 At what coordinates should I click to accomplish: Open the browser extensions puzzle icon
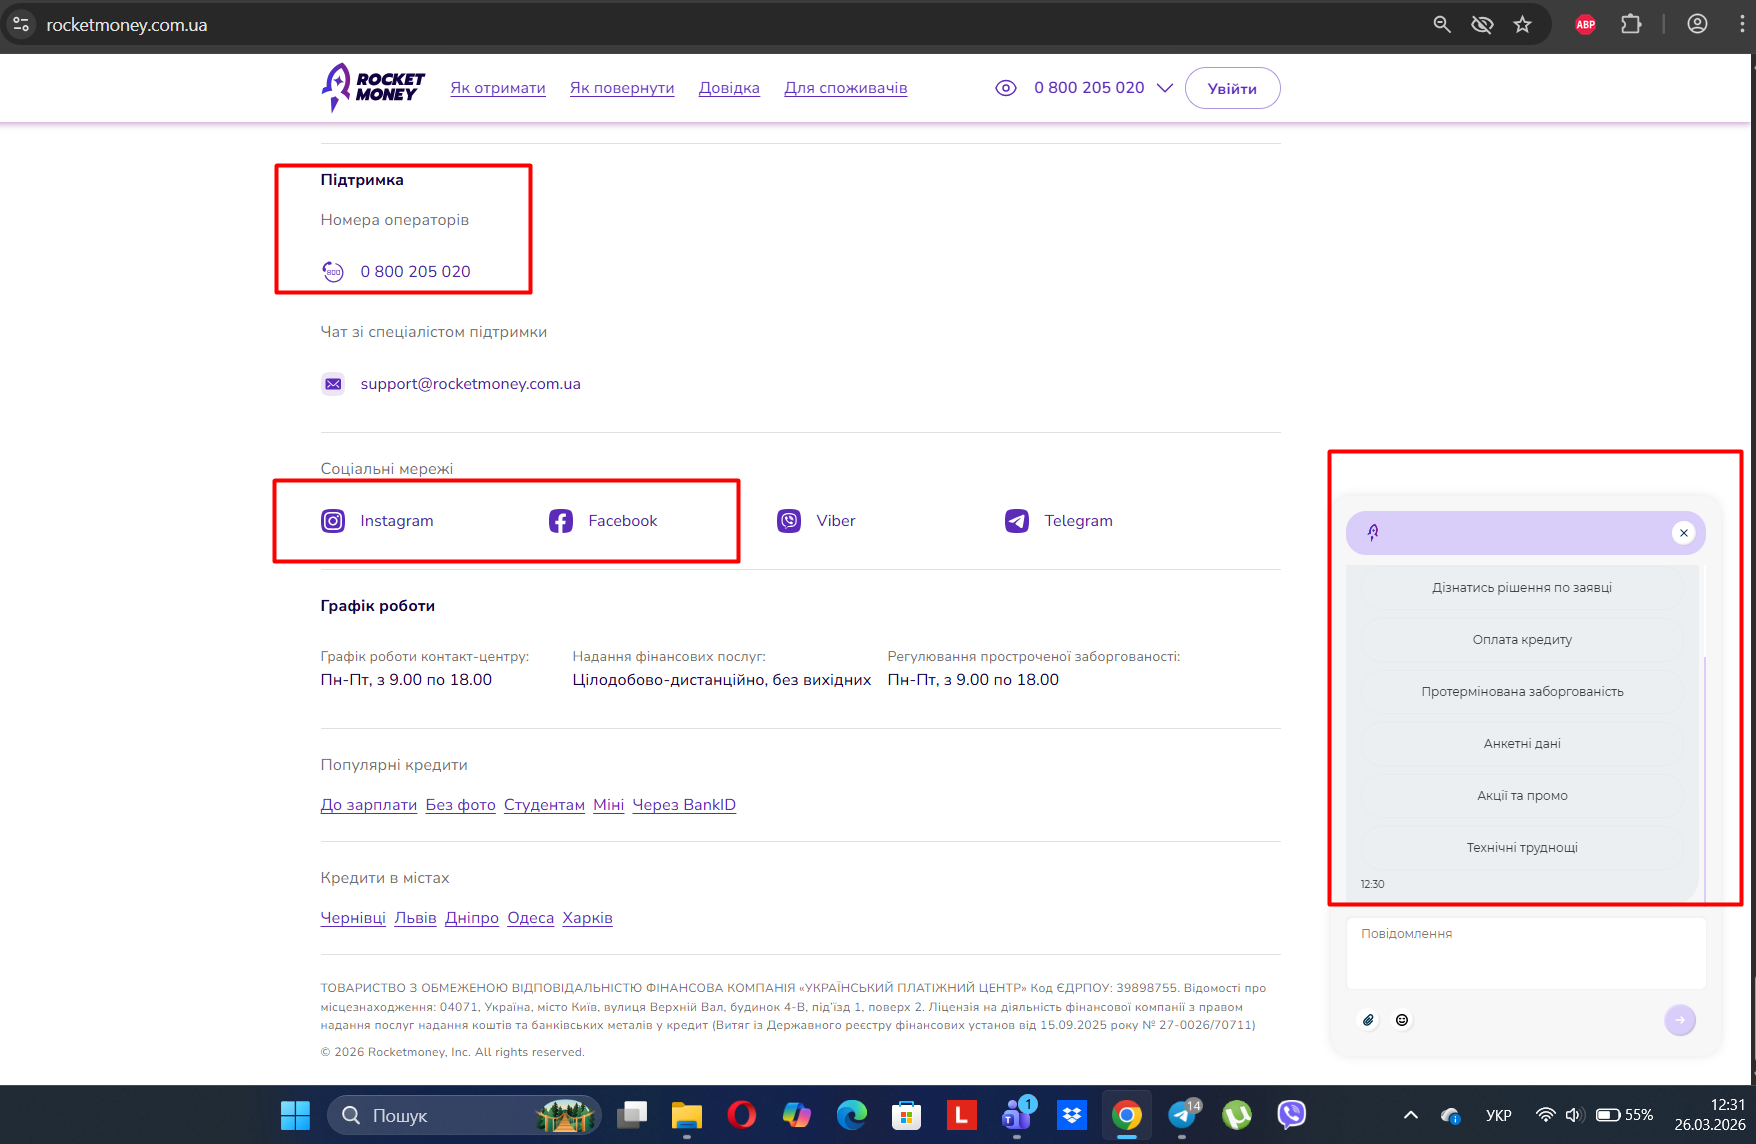click(x=1631, y=24)
